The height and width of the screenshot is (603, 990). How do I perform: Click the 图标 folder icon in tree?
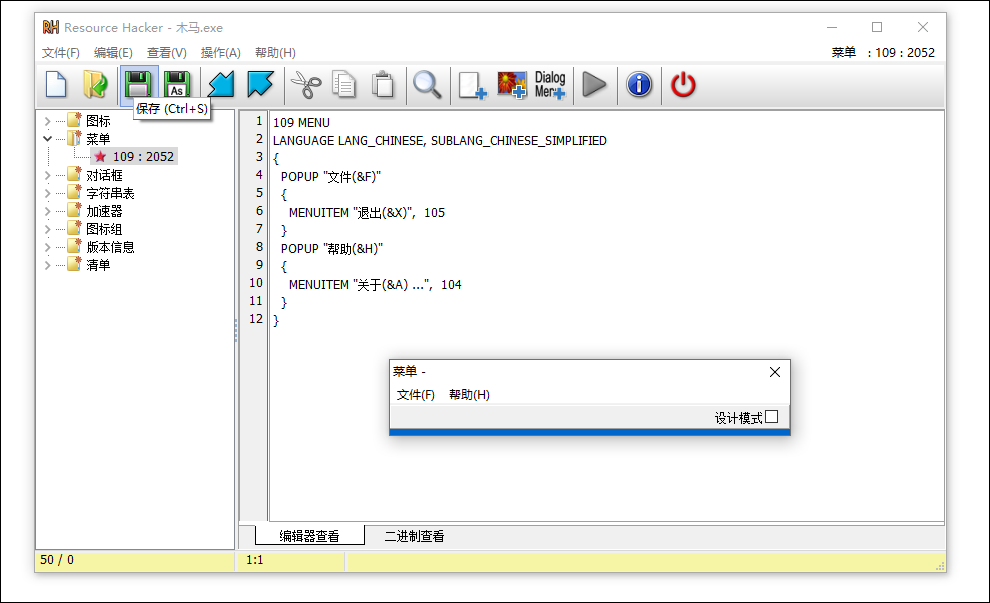click(75, 120)
